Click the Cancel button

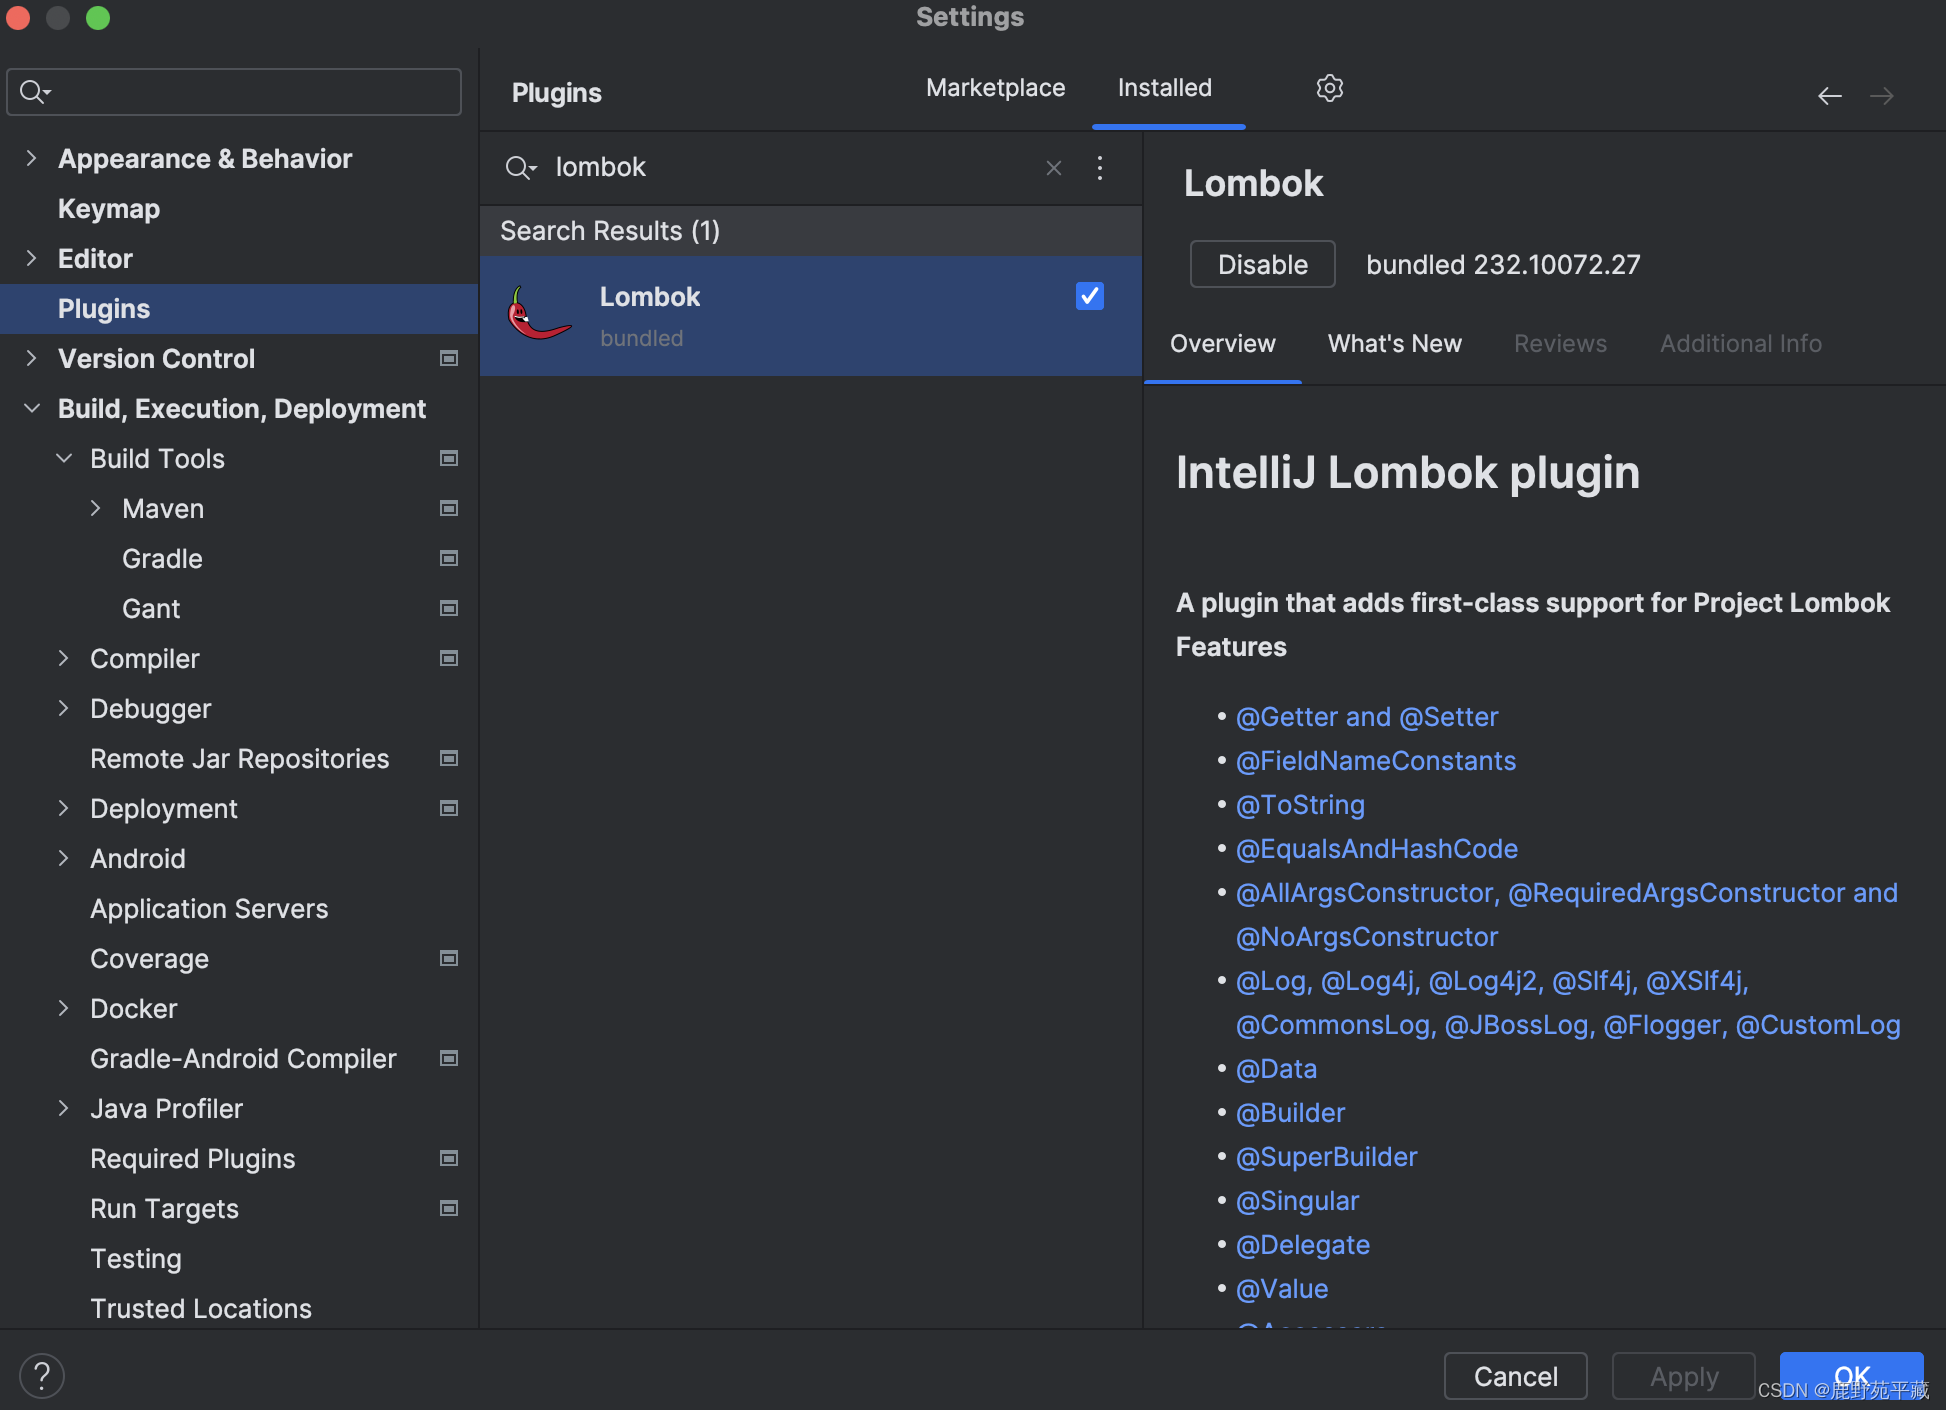[x=1515, y=1376]
